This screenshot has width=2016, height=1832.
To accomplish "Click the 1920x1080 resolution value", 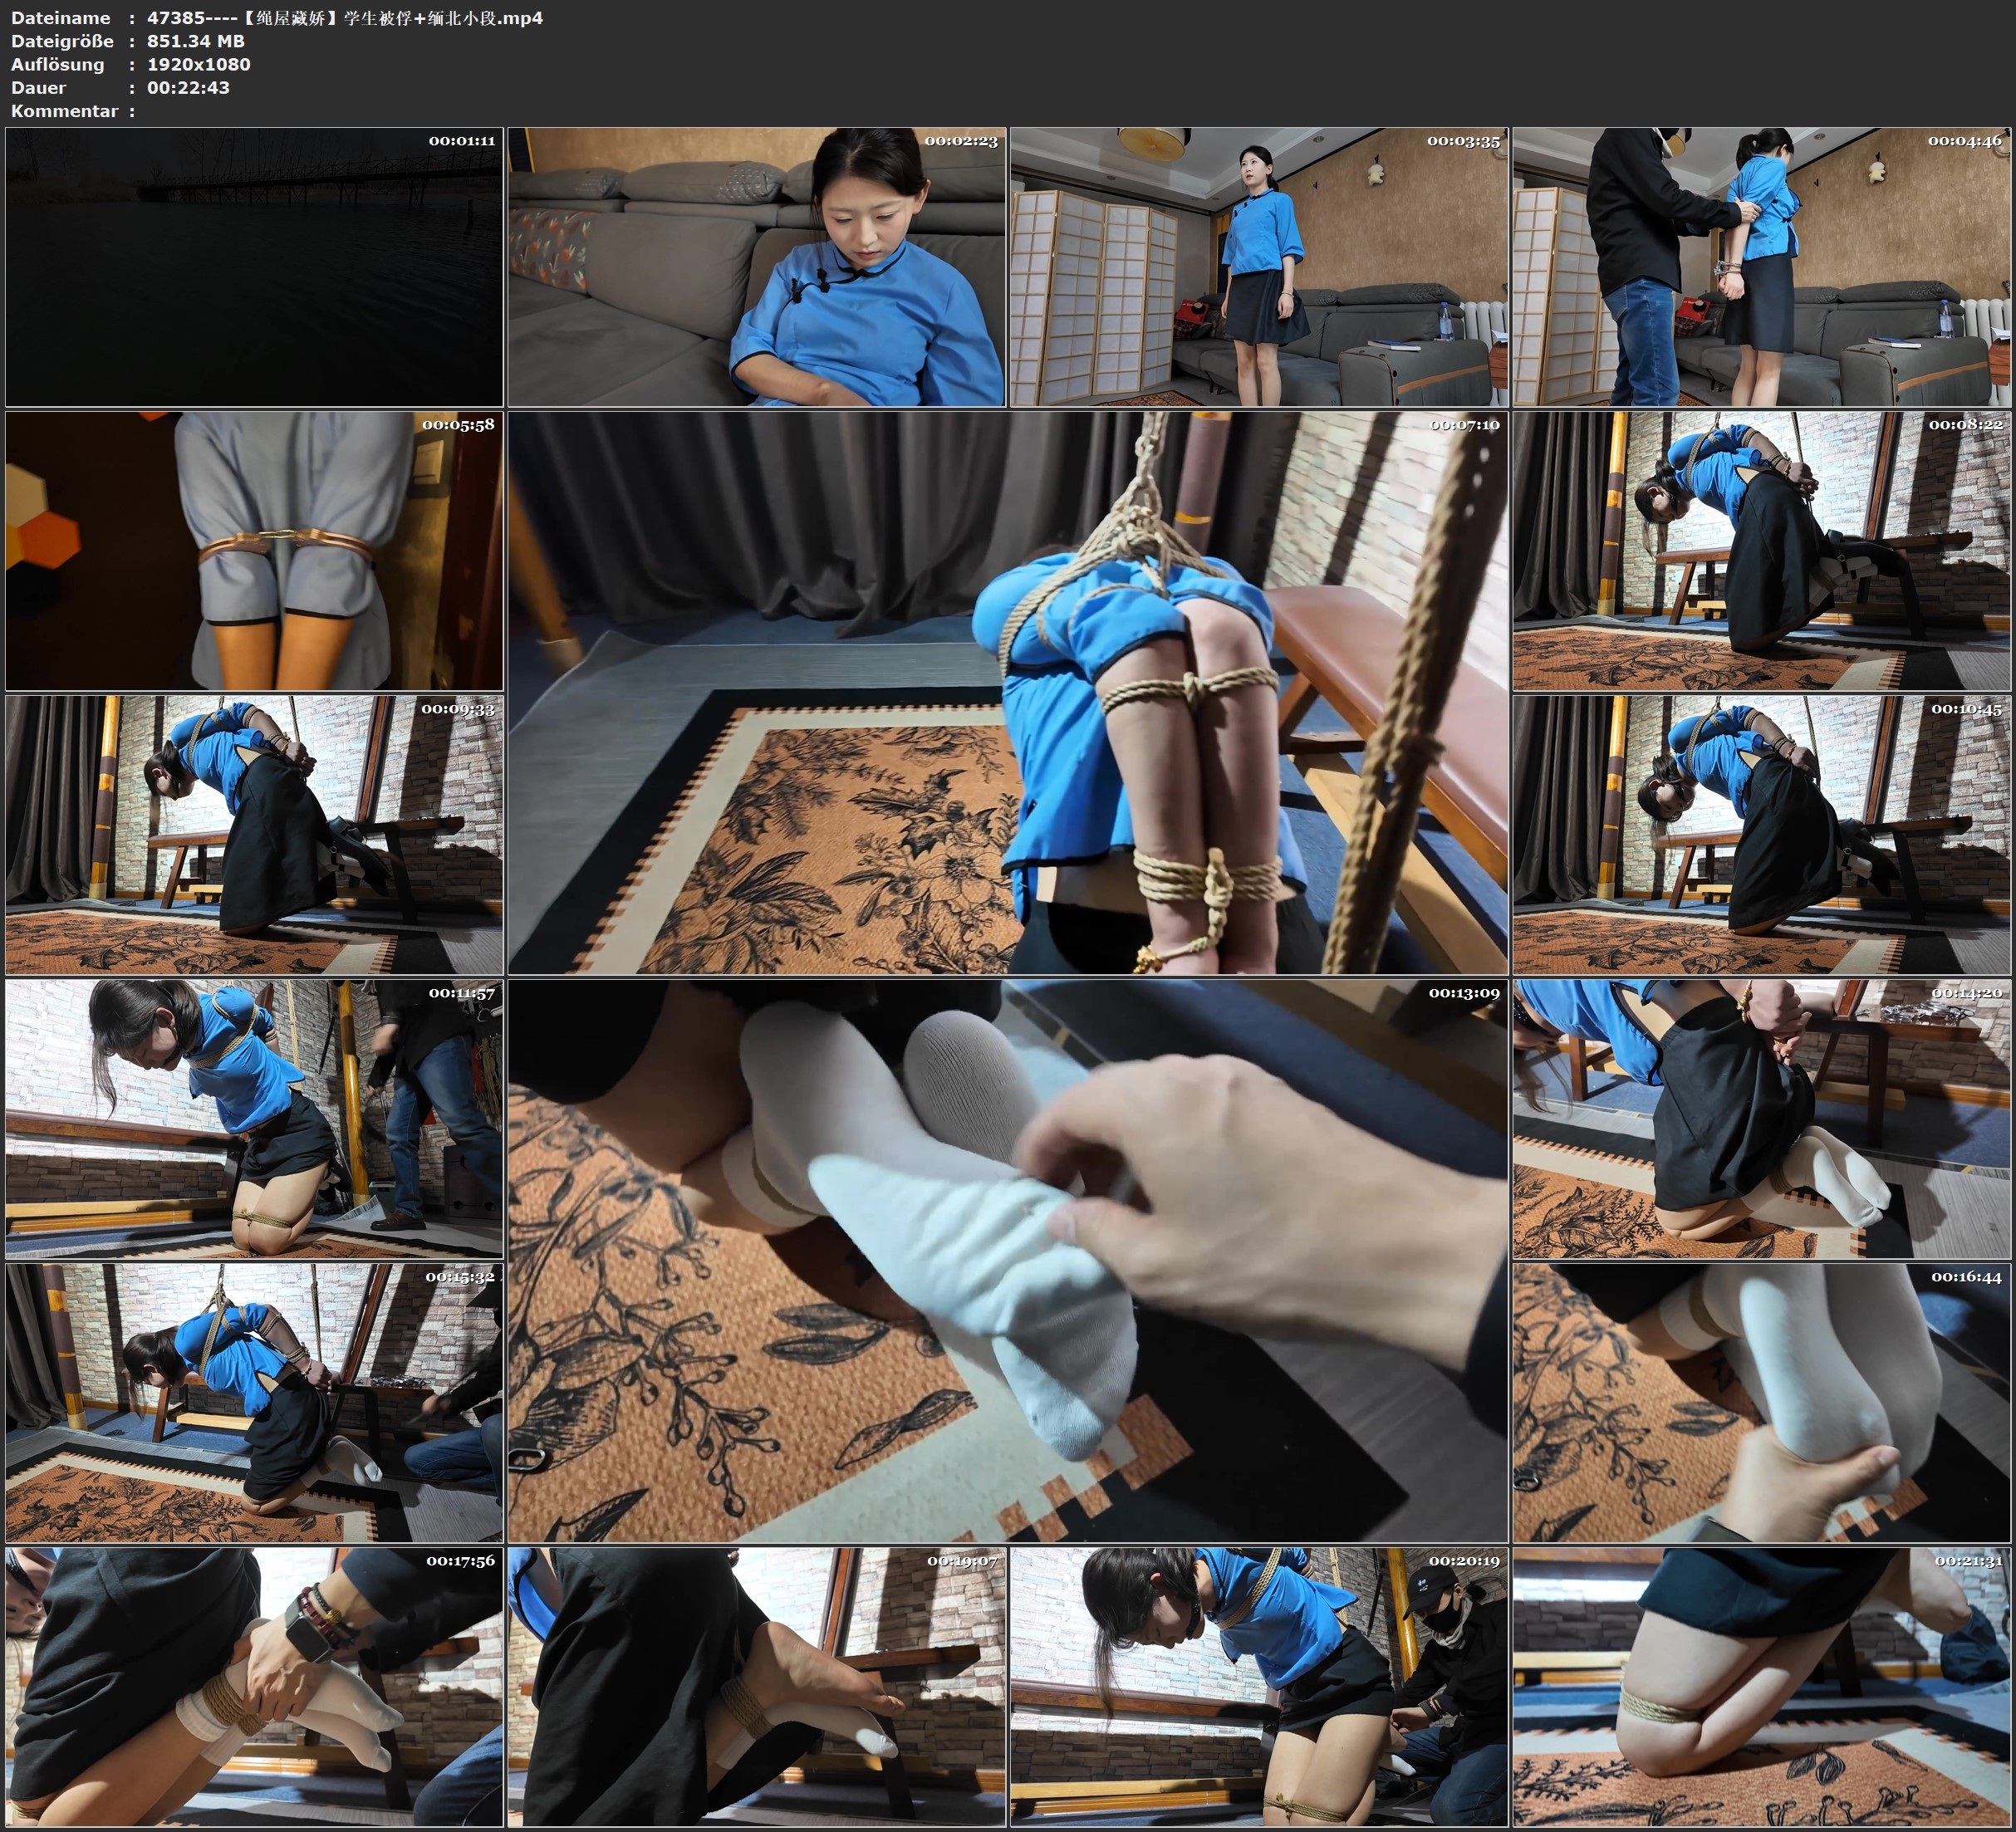I will (x=198, y=64).
